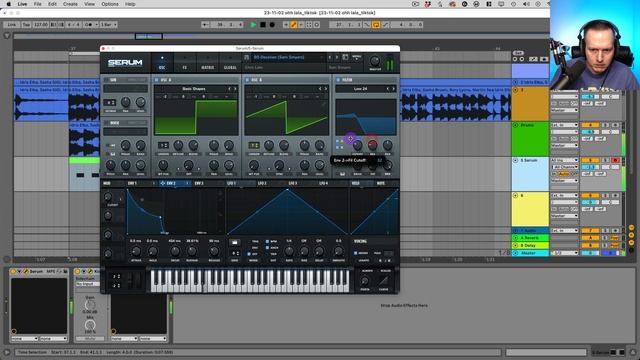640x360 pixels.
Task: Toggle the FILTER enable switch
Action: coord(338,80)
